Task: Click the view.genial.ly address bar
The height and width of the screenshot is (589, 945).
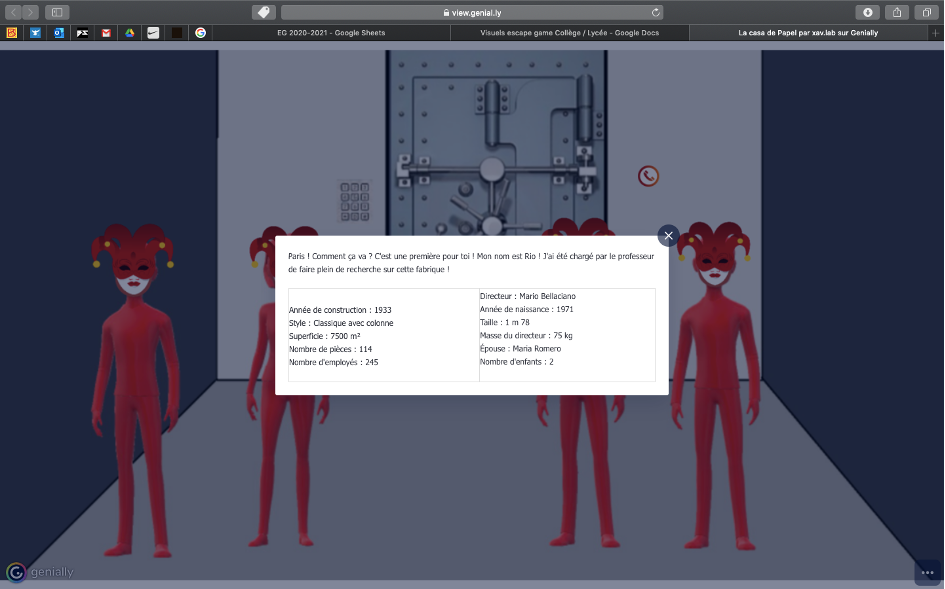Action: pyautogui.click(x=472, y=12)
